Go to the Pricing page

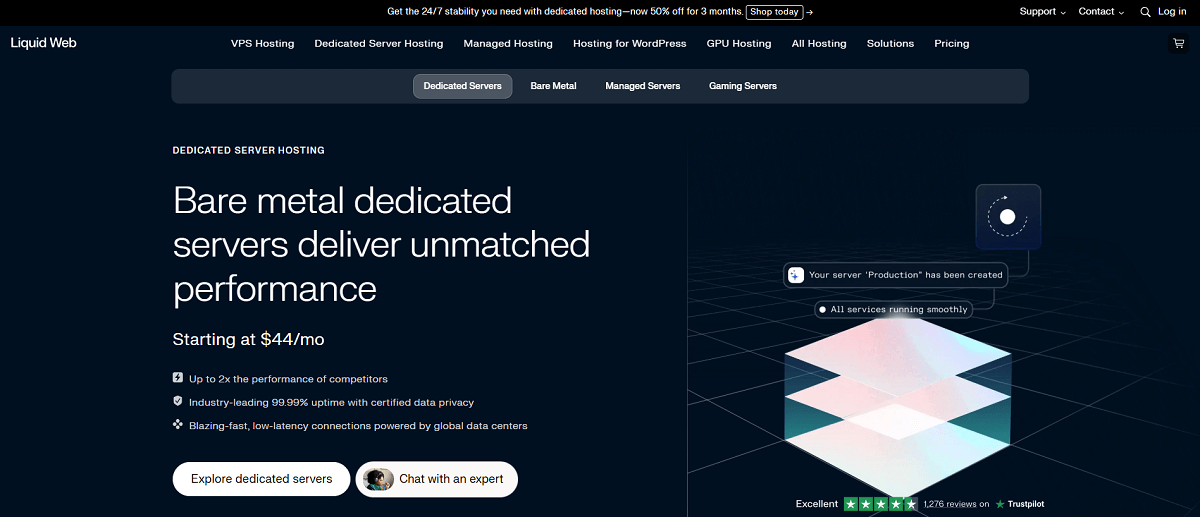(952, 44)
